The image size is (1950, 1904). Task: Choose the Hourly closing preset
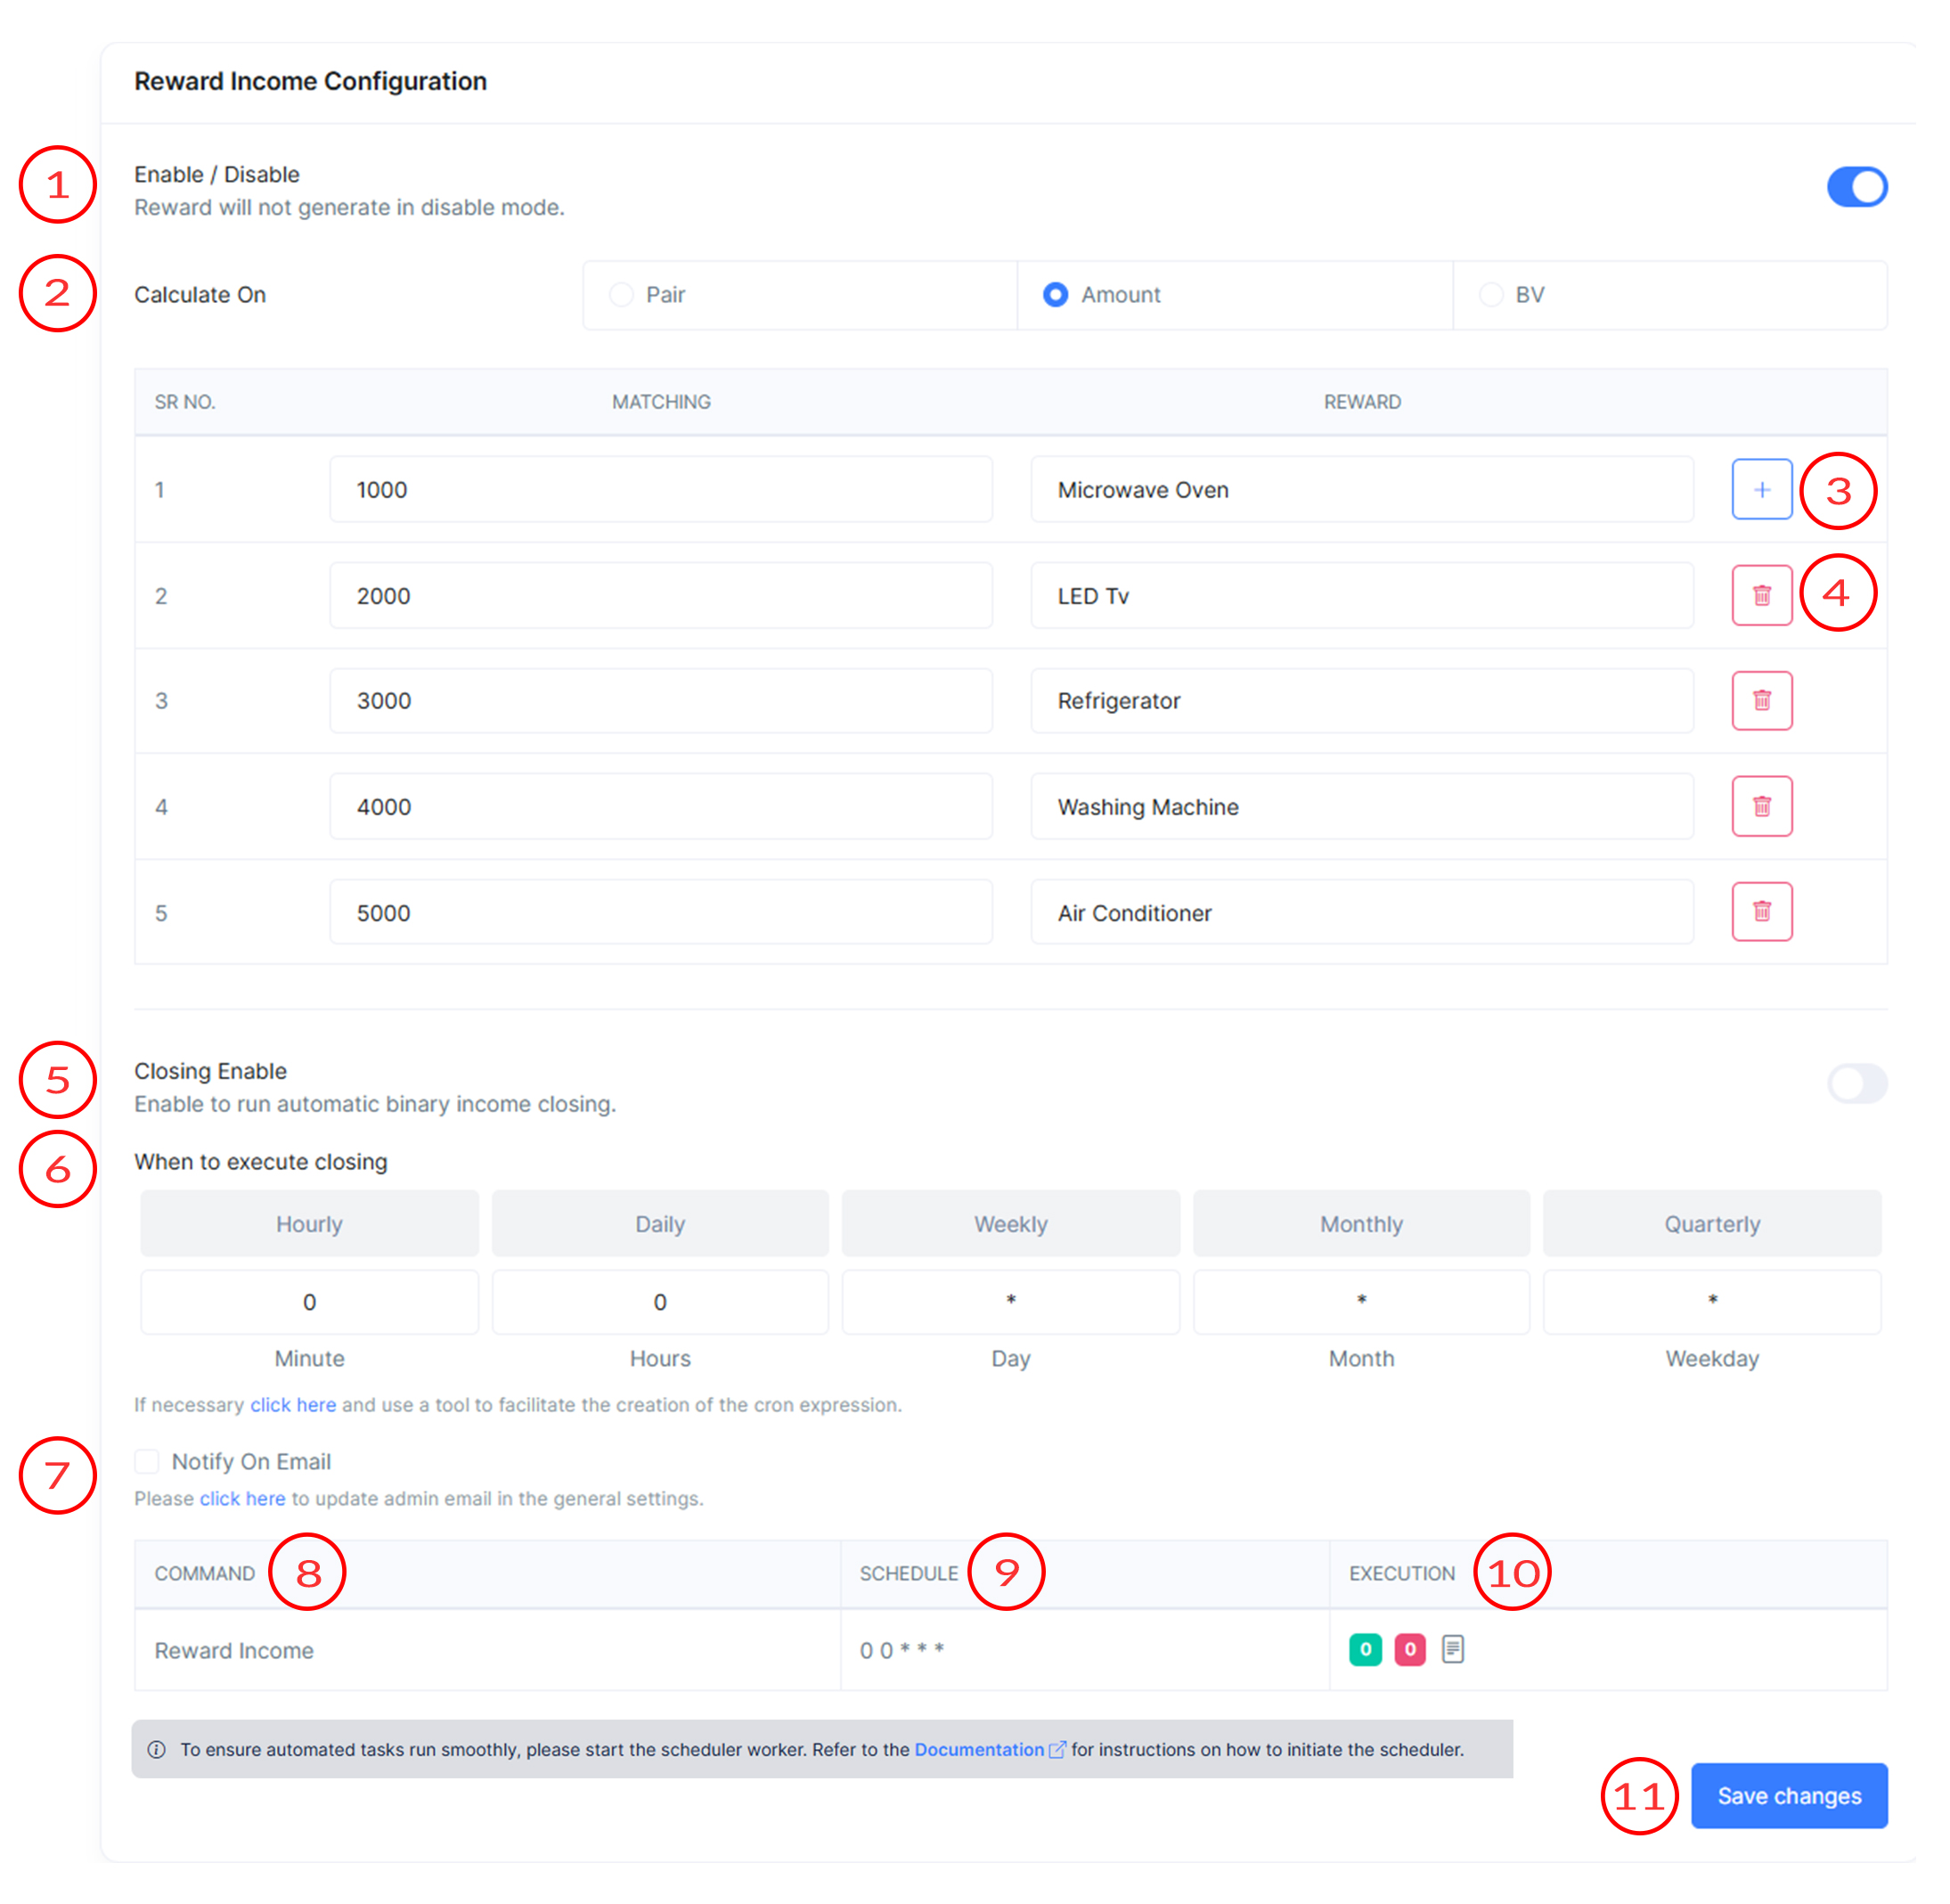coord(309,1223)
